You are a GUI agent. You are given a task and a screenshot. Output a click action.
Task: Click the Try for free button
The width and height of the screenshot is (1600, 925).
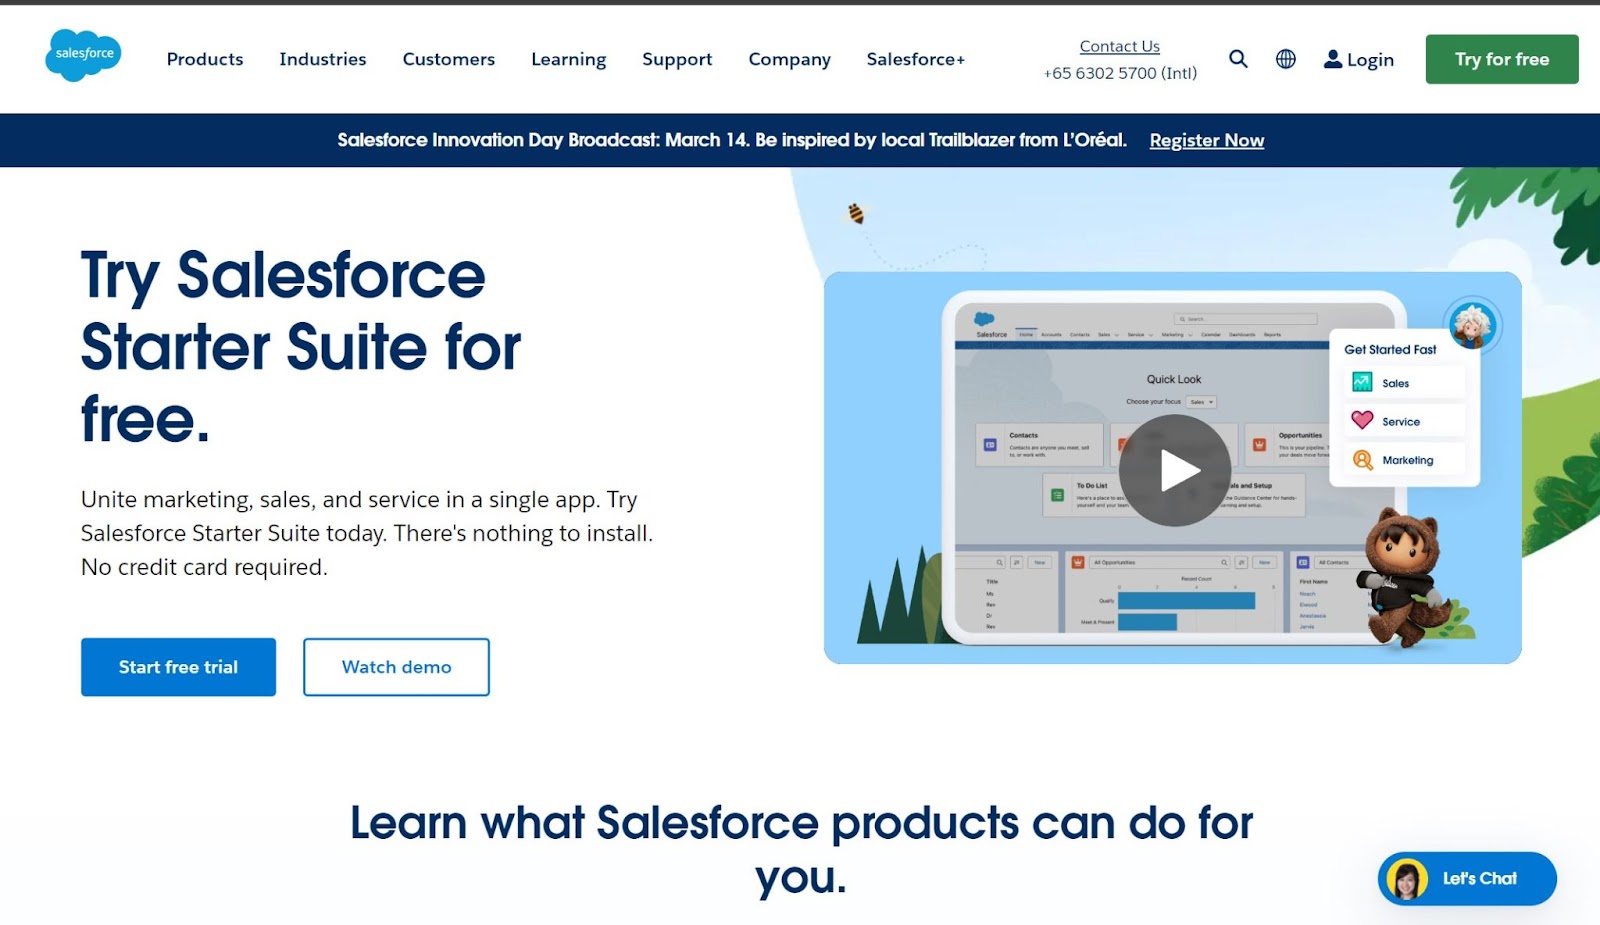(x=1502, y=59)
